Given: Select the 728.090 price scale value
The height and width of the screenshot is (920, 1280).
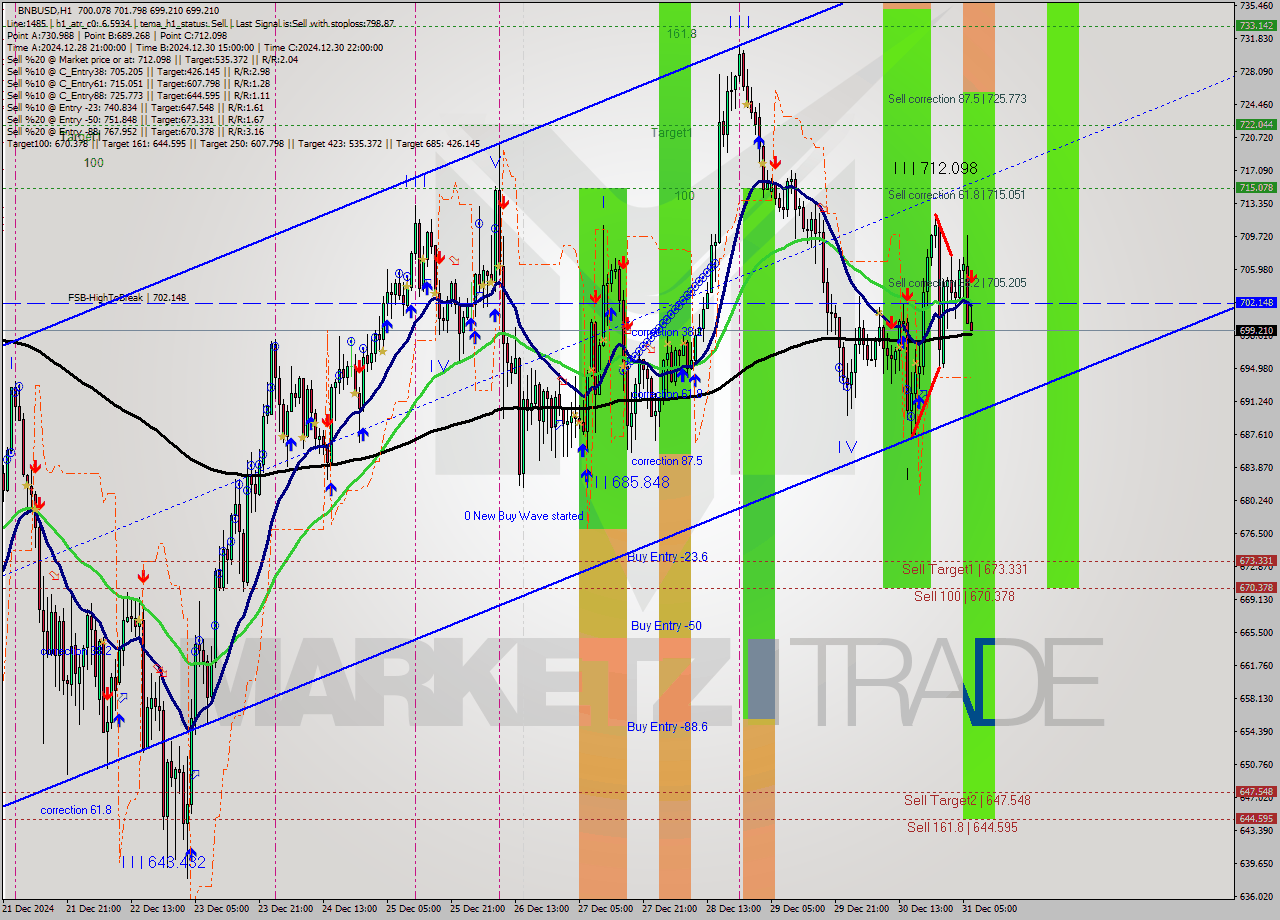Looking at the screenshot, I should (1256, 72).
